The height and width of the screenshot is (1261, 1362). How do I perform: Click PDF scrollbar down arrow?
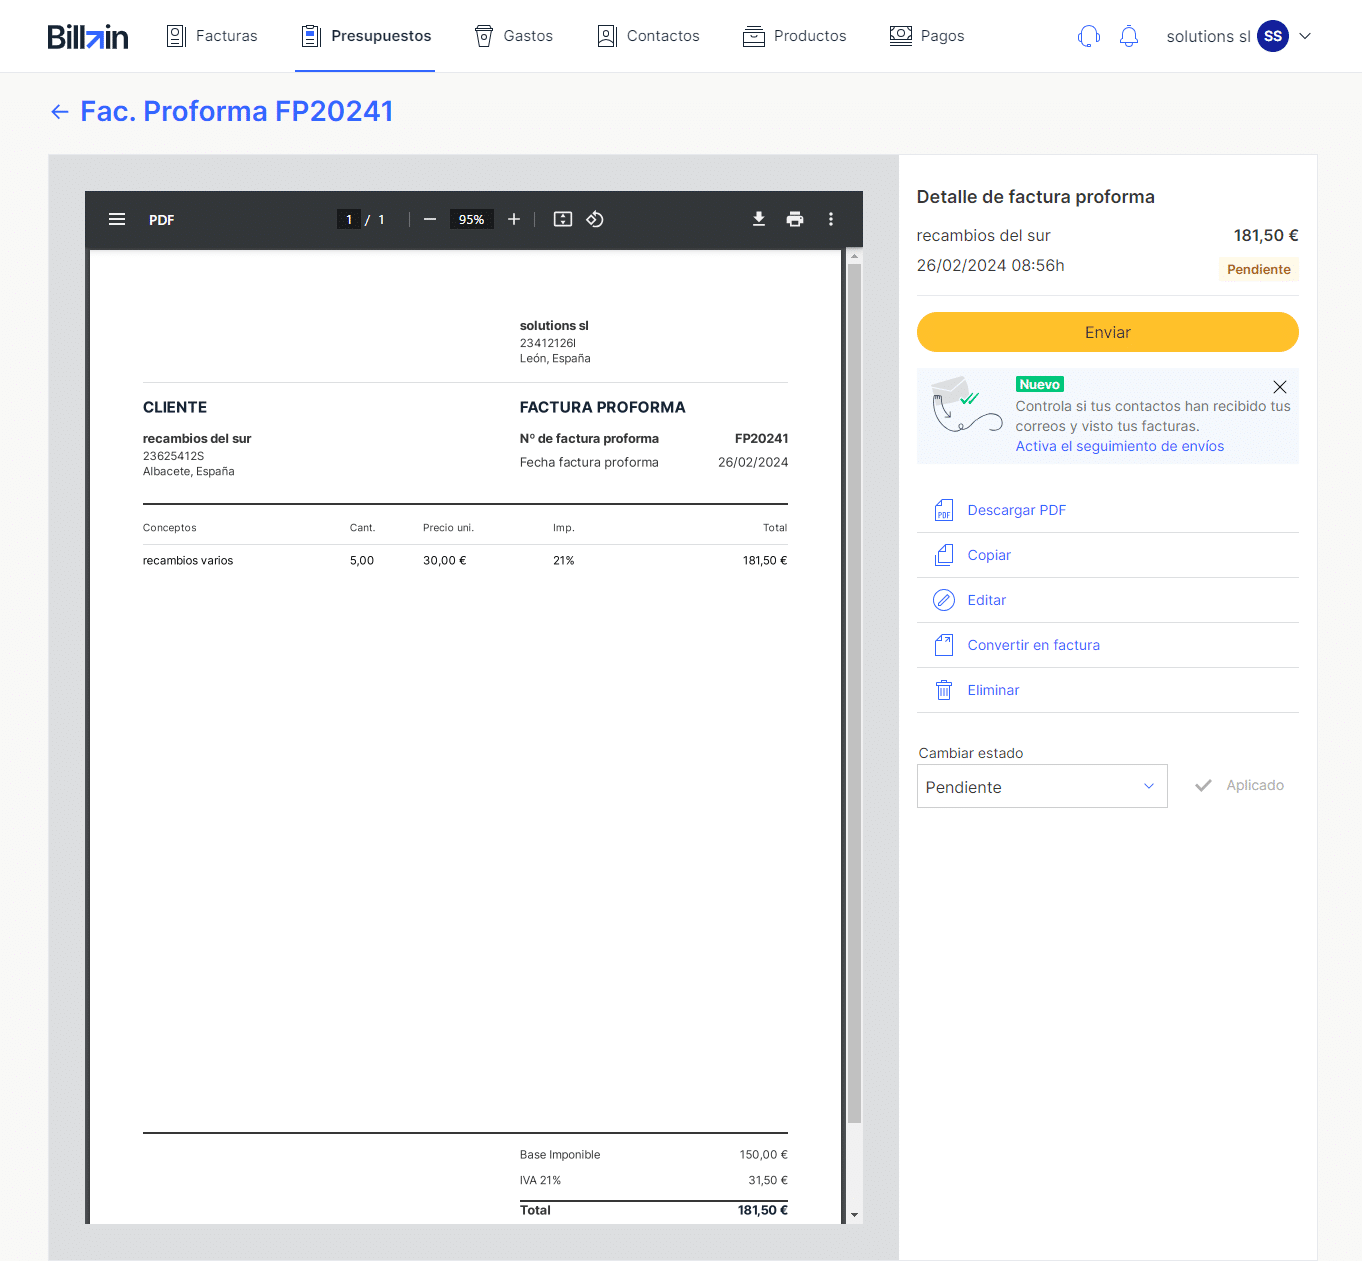pos(854,1215)
